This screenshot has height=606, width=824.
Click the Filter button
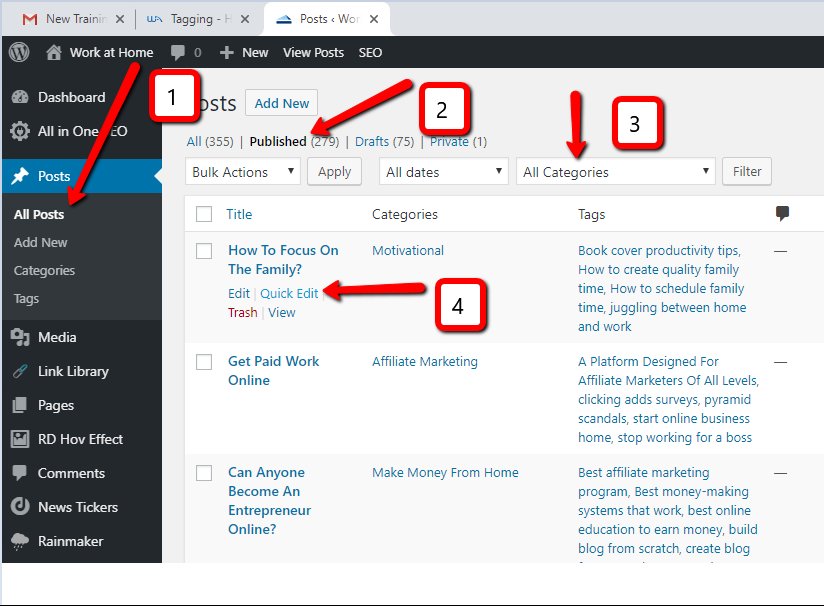pyautogui.click(x=747, y=171)
